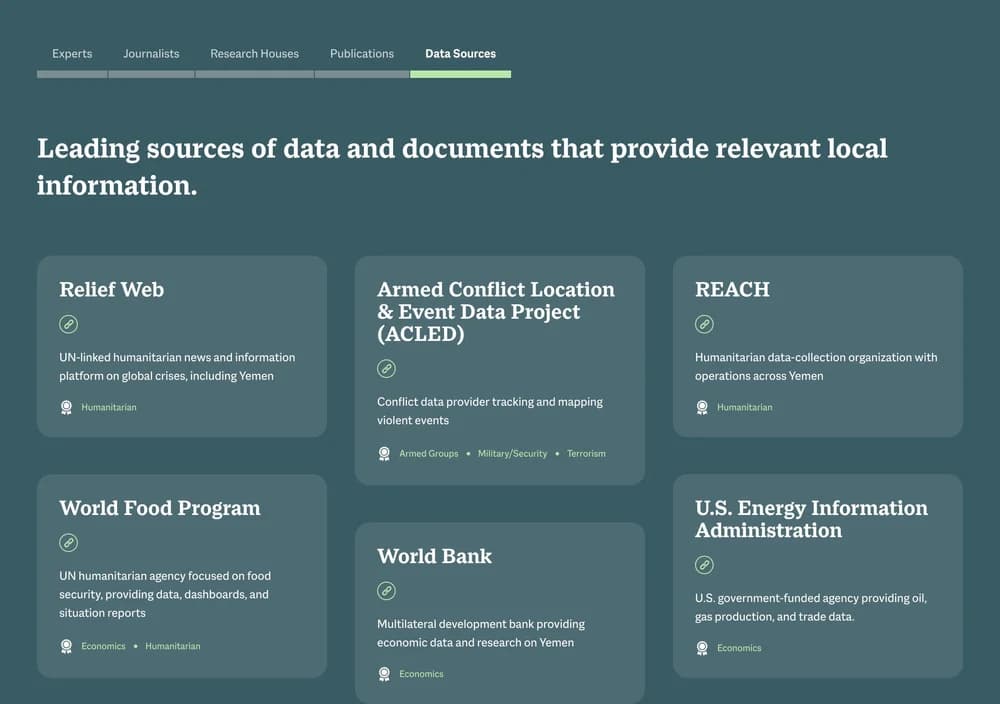Open the Armed Conflict Location & Event Data Project title
The width and height of the screenshot is (1000, 704).
point(496,312)
